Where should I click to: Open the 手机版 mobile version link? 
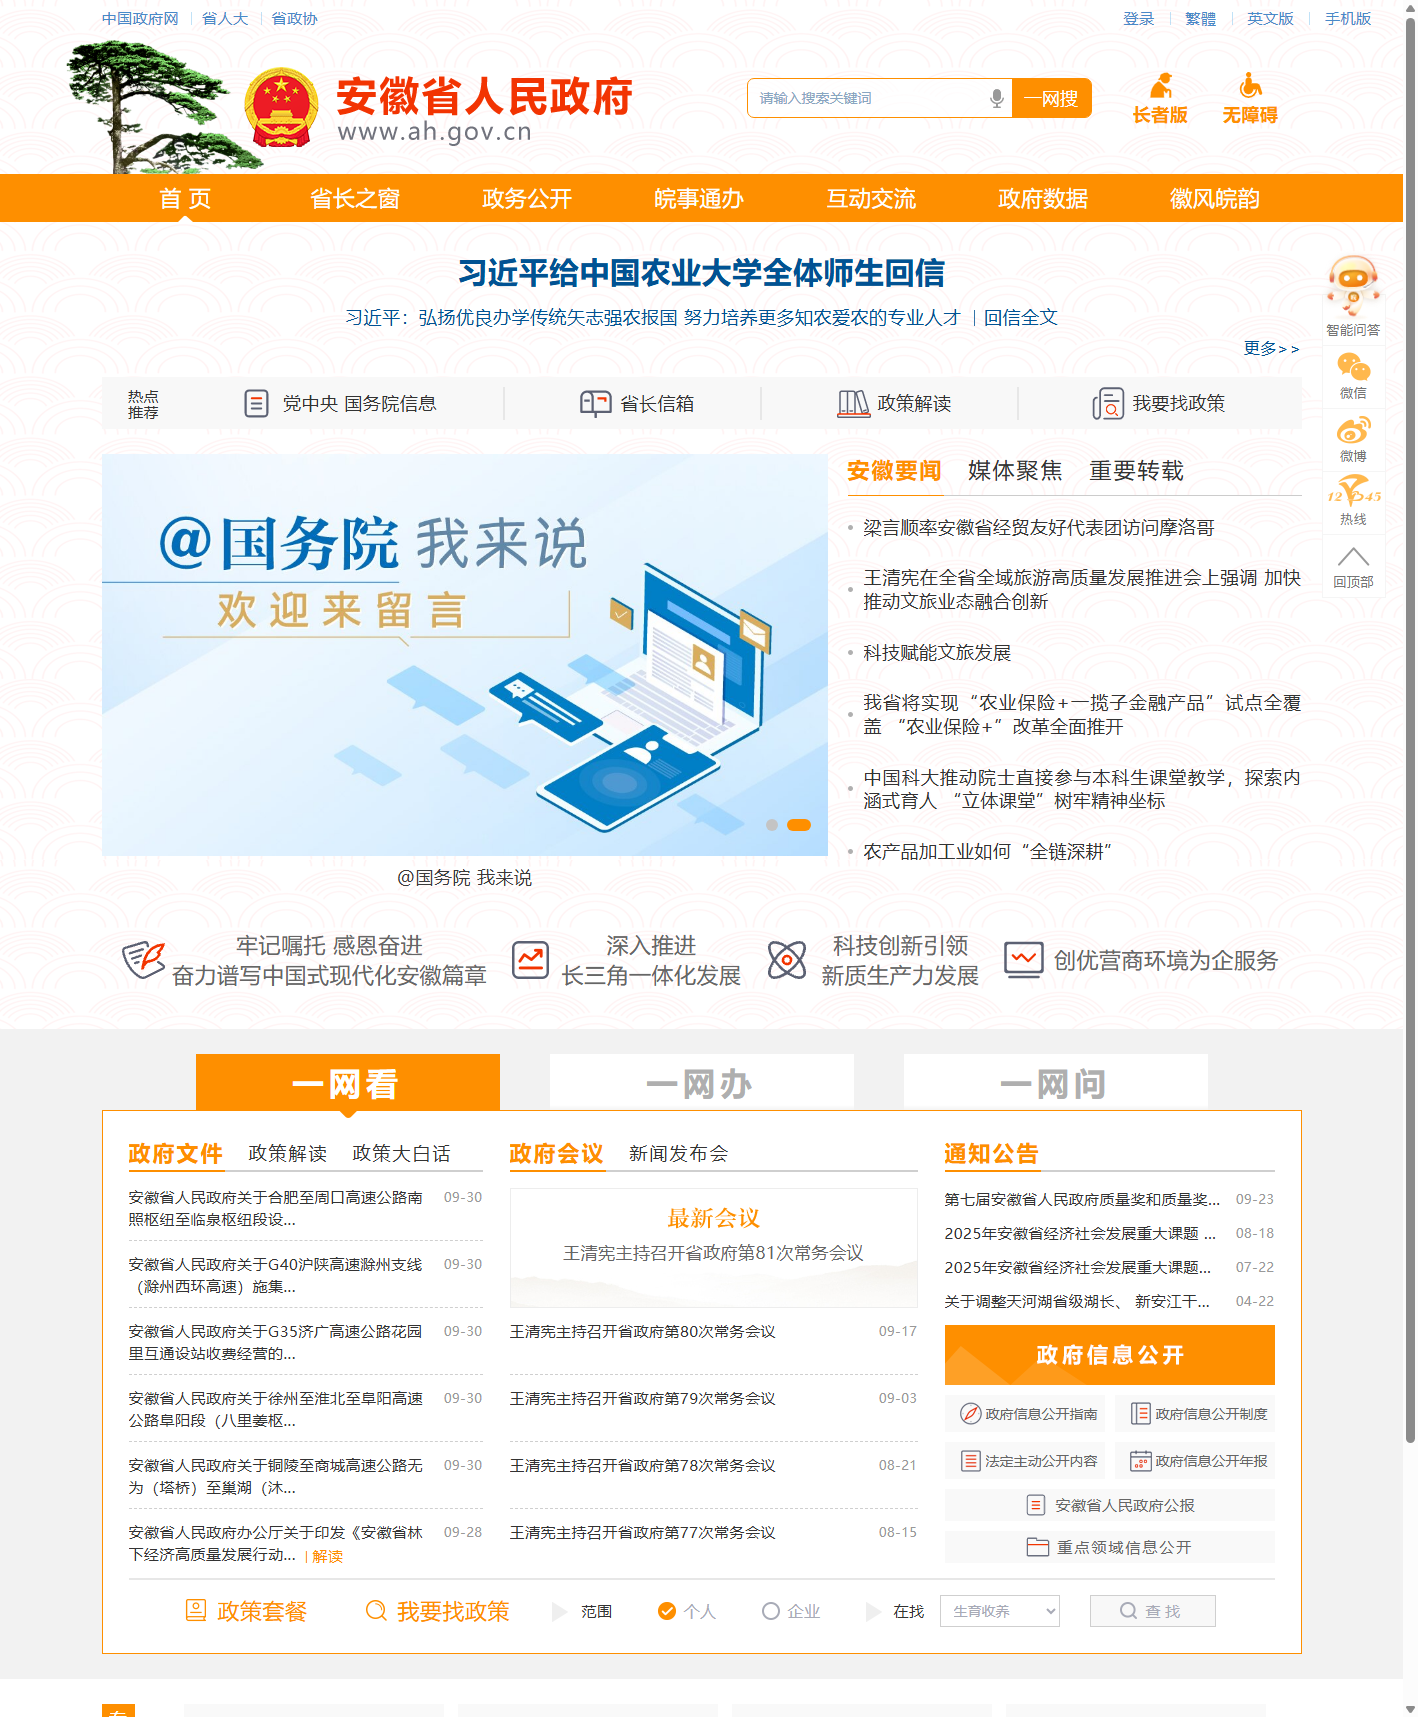1348,18
